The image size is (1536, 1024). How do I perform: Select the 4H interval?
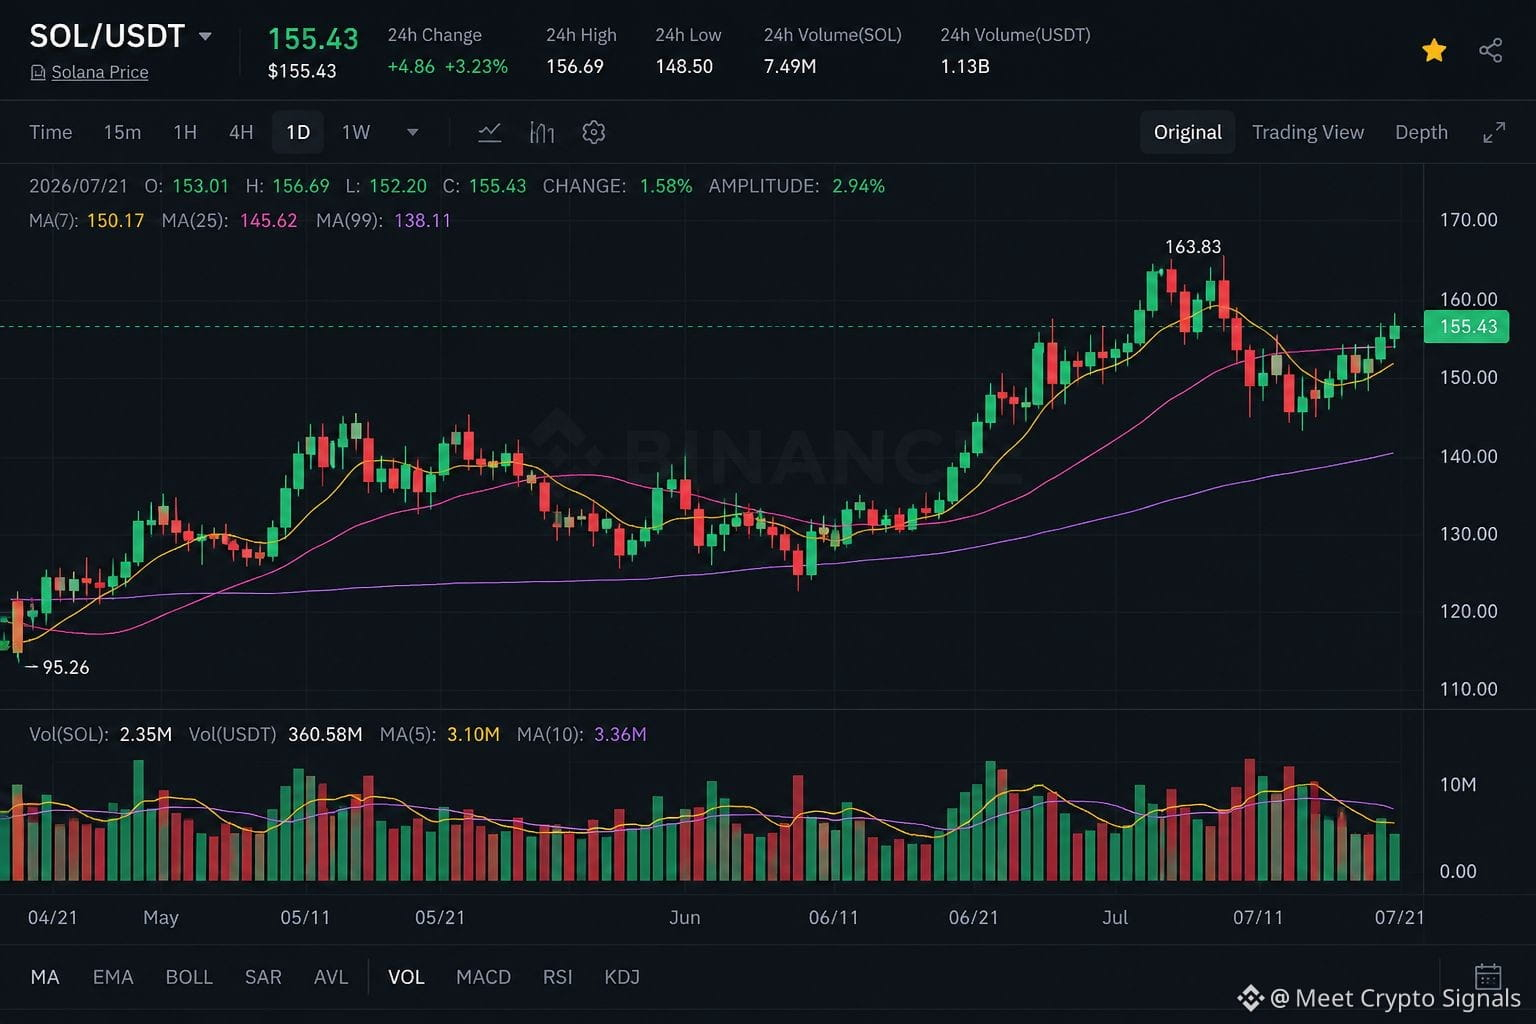pyautogui.click(x=241, y=132)
